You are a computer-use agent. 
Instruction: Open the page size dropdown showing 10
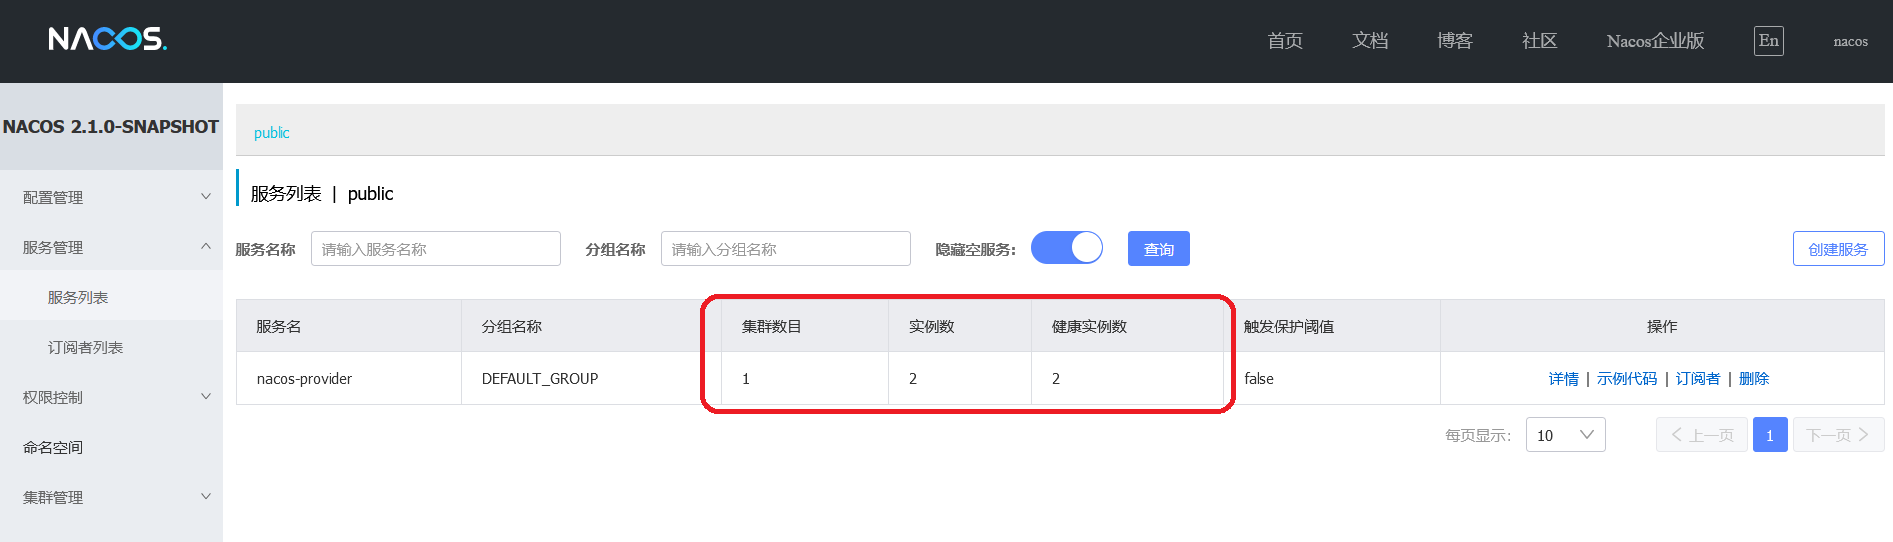1565,435
